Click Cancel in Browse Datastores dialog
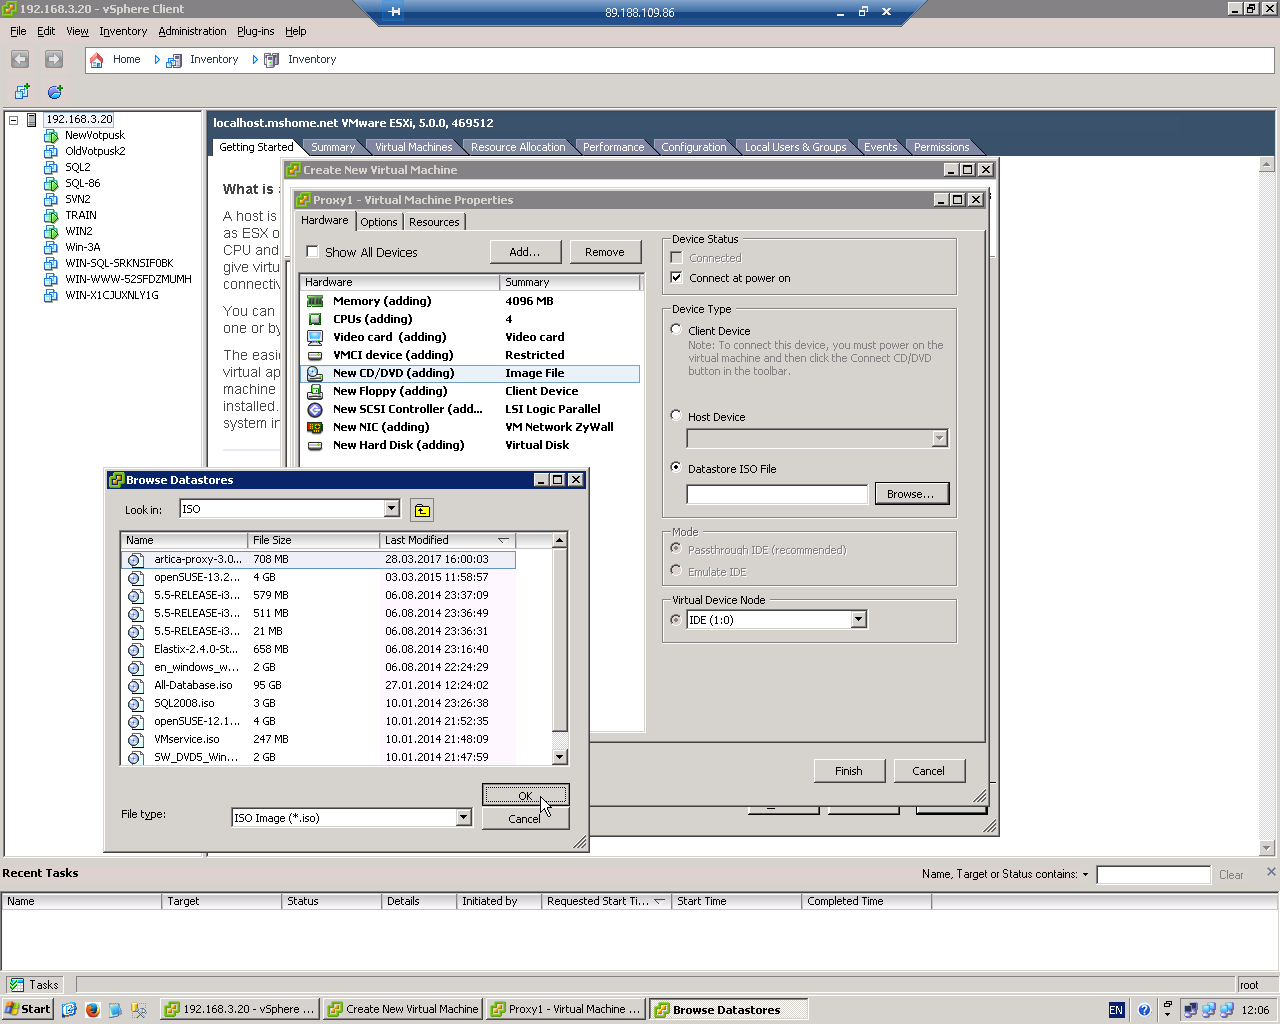This screenshot has height=1024, width=1280. [x=525, y=819]
